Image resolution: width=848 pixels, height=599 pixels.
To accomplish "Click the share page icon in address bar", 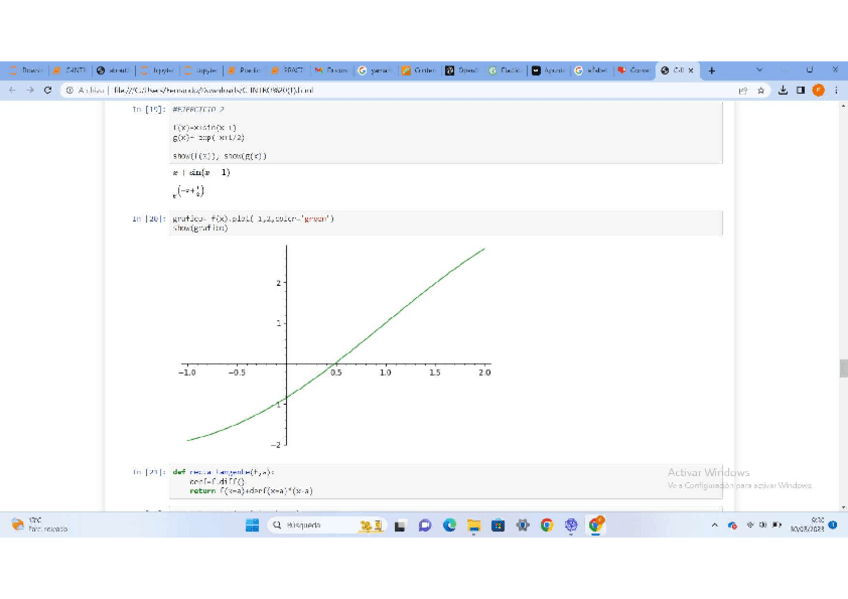I will [x=743, y=90].
